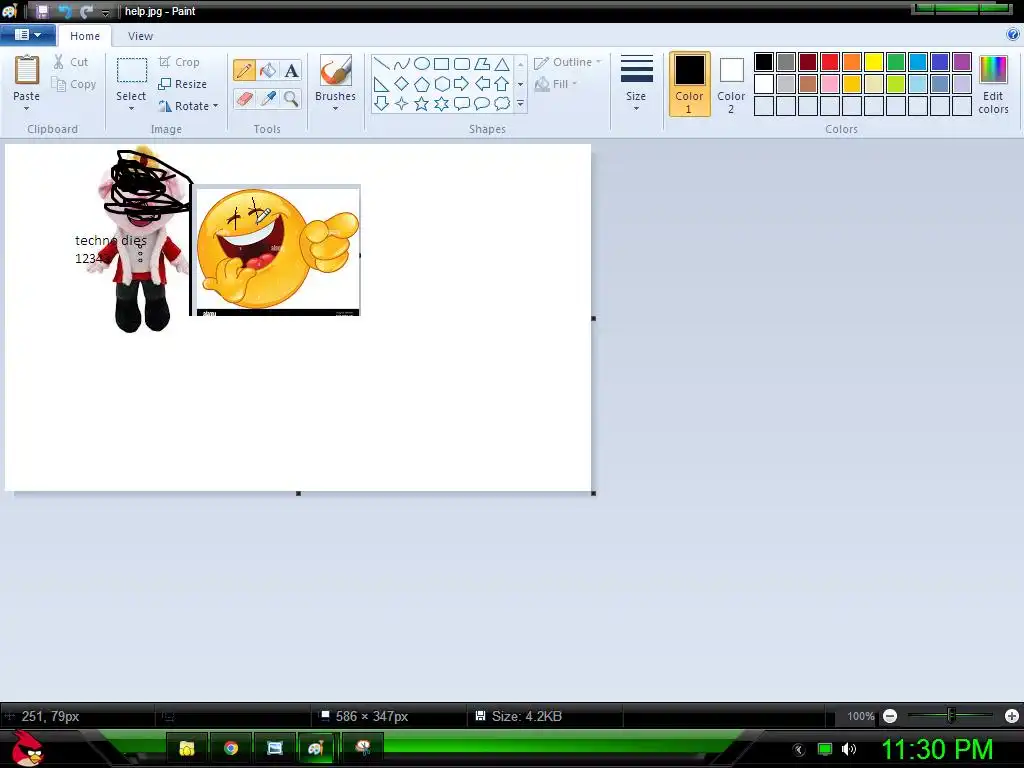Select the Eraser tool
Viewport: 1024px width, 768px height.
point(244,99)
